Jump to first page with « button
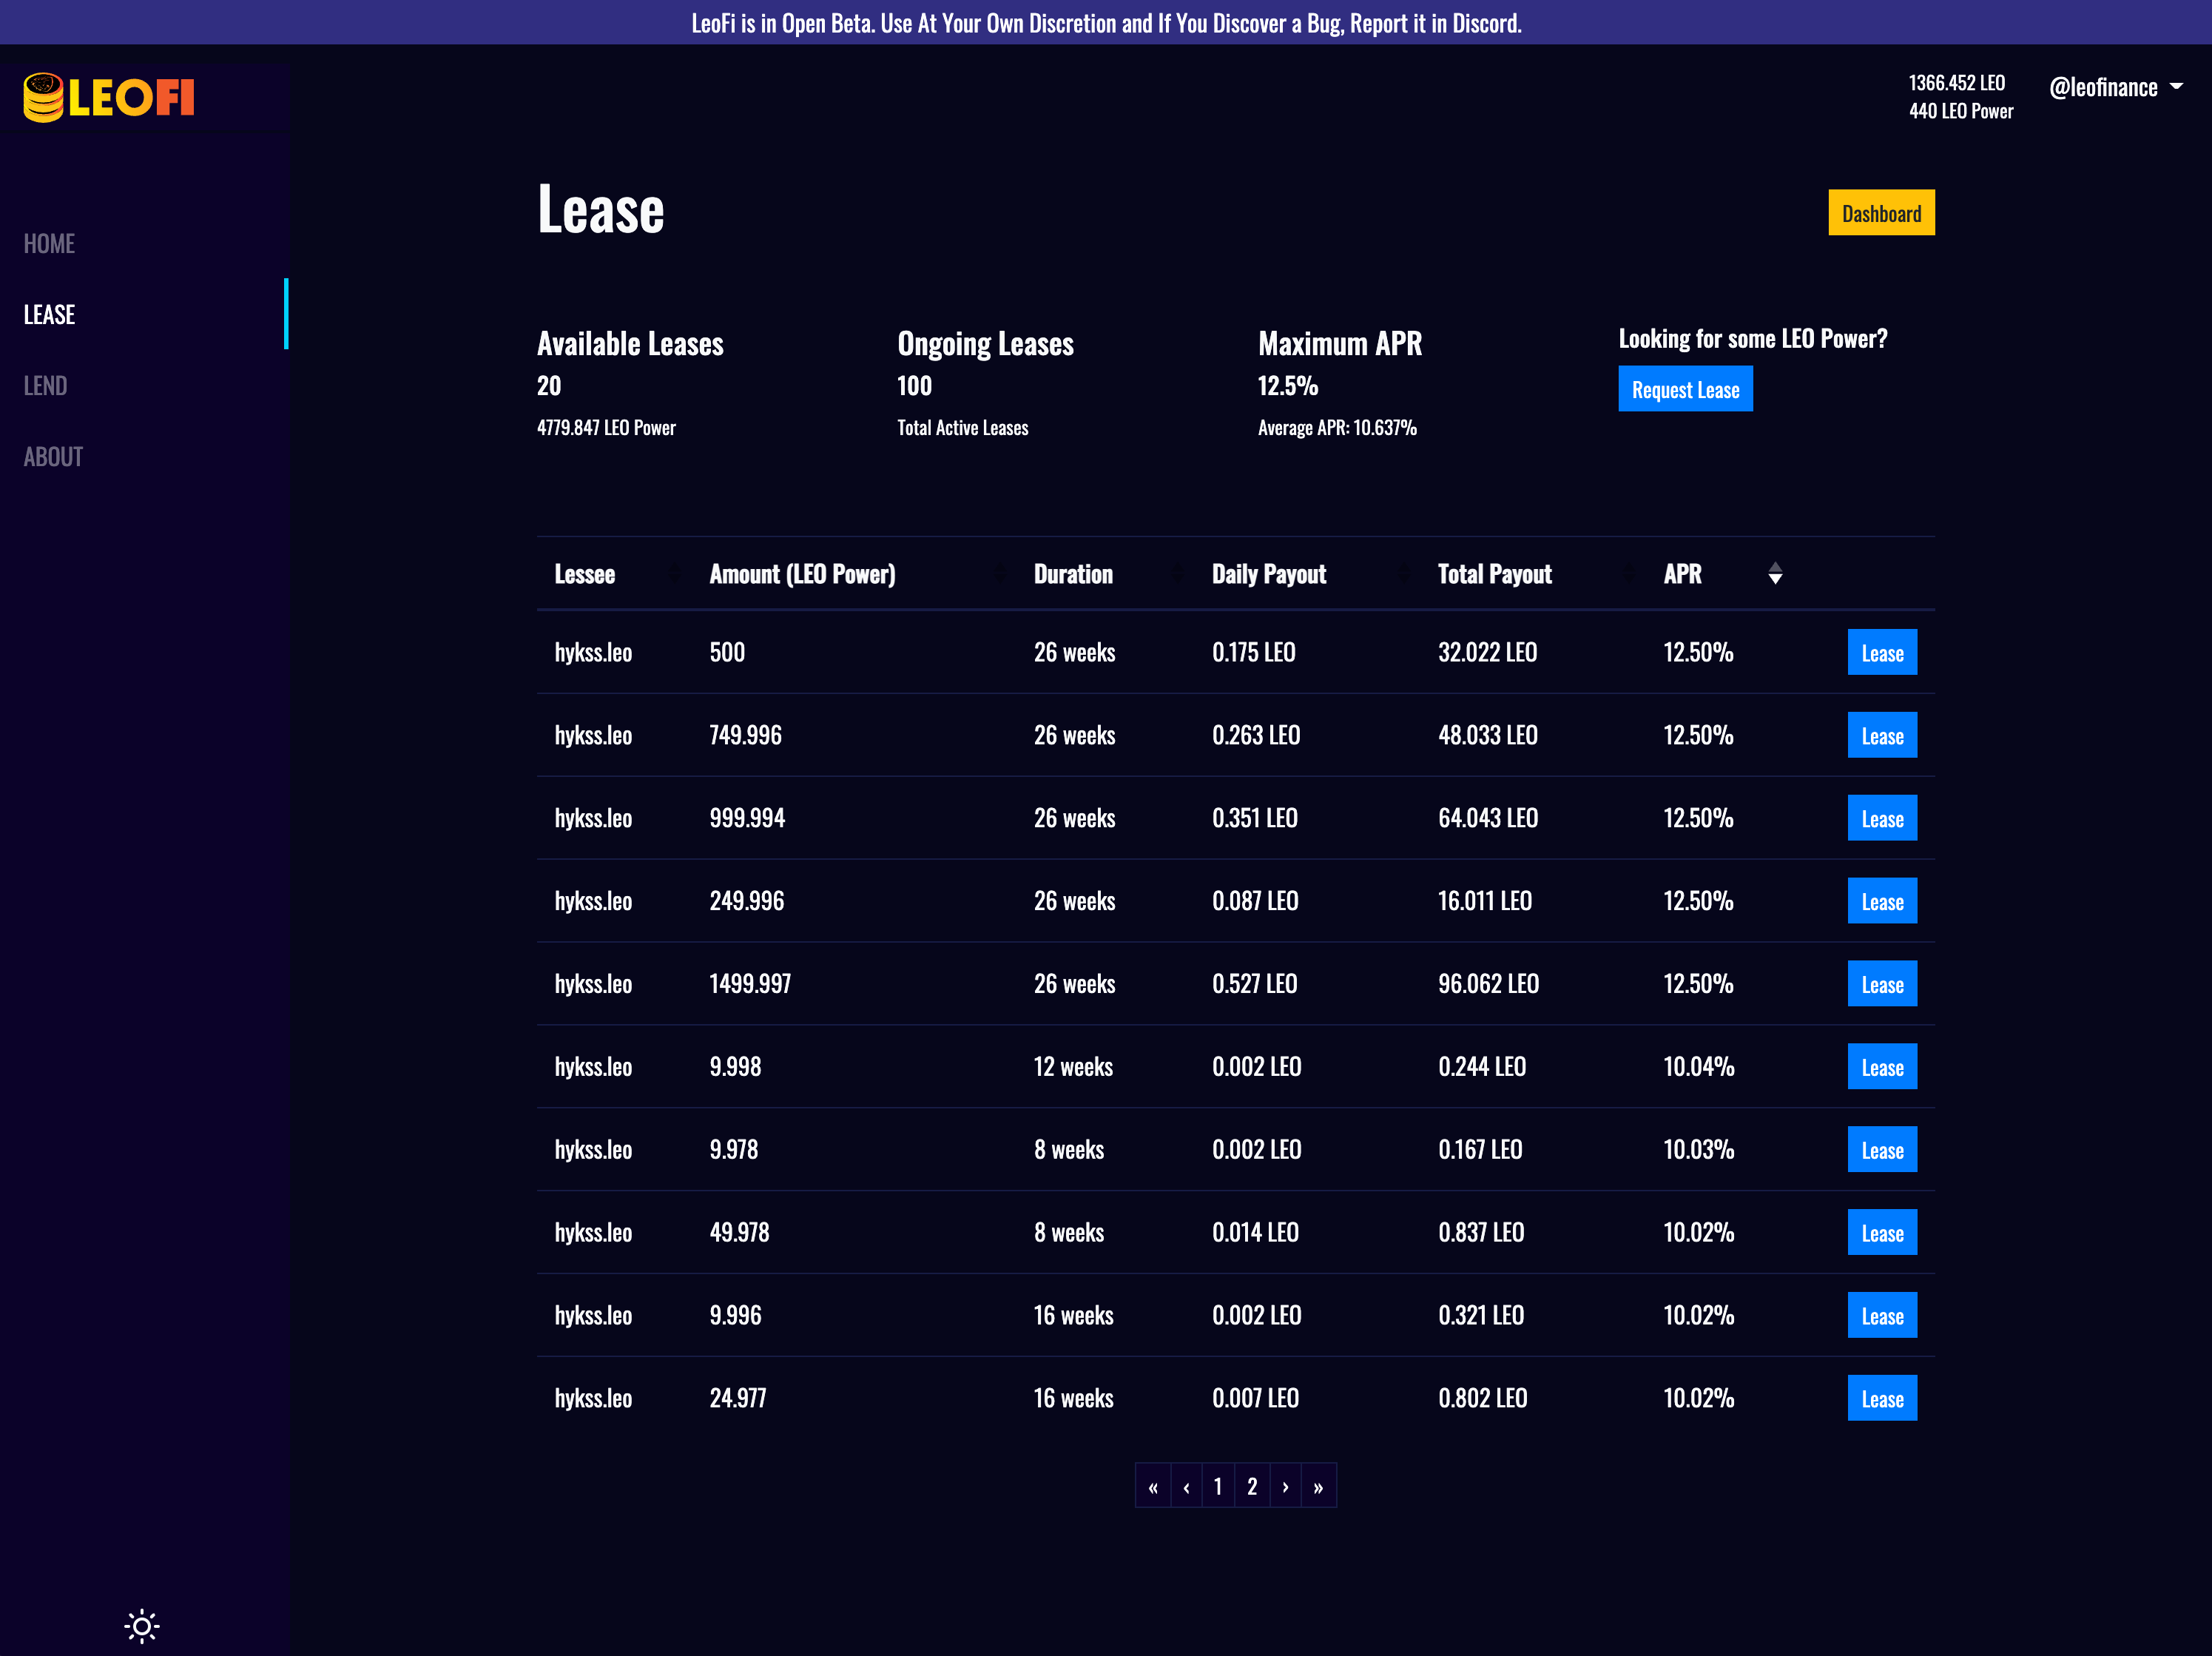The width and height of the screenshot is (2212, 1656). click(1153, 1487)
